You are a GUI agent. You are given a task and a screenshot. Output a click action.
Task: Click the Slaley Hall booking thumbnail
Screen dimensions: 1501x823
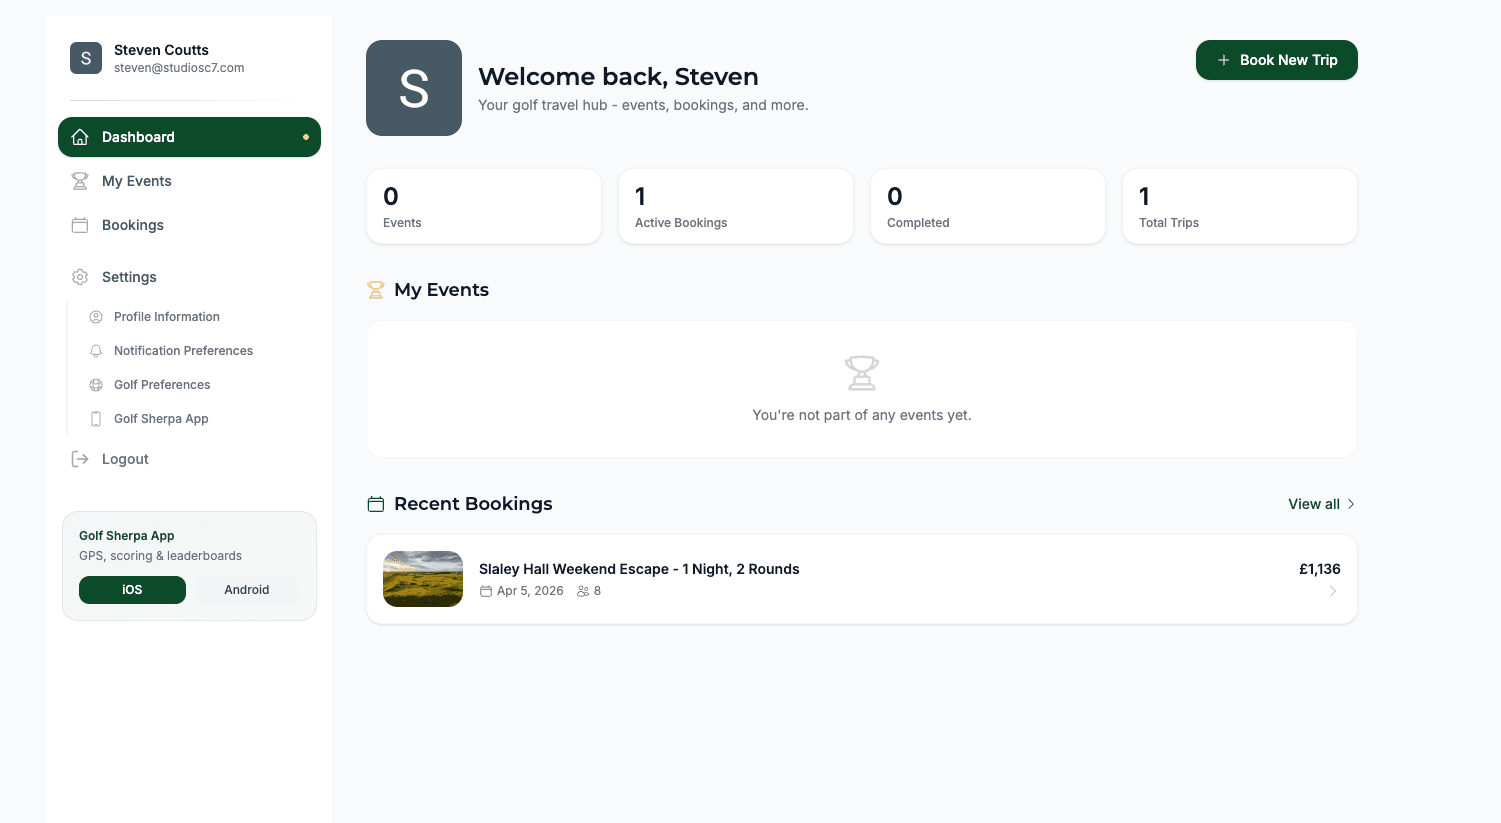click(423, 579)
